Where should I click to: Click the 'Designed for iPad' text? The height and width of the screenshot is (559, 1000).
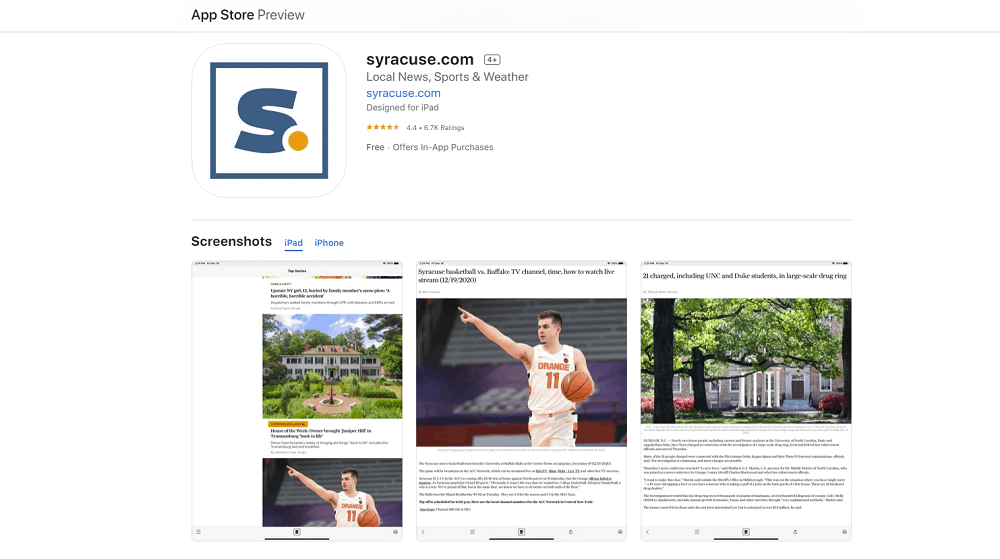[x=402, y=108]
